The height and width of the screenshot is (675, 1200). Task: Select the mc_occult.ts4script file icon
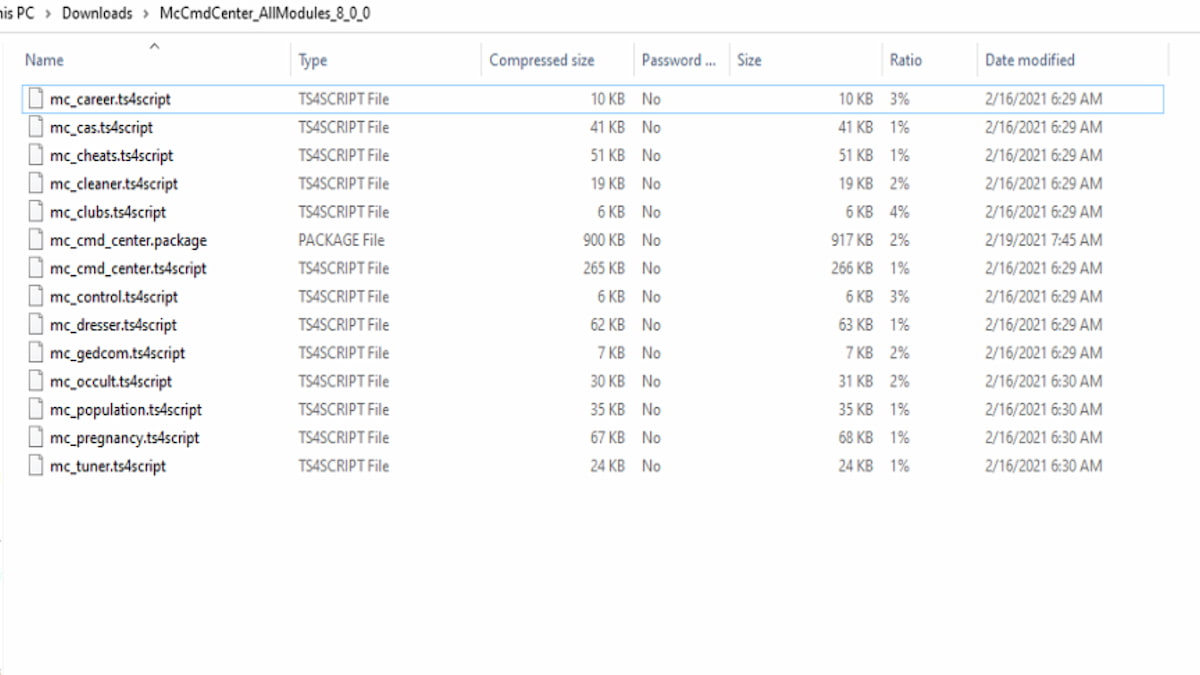coord(36,381)
